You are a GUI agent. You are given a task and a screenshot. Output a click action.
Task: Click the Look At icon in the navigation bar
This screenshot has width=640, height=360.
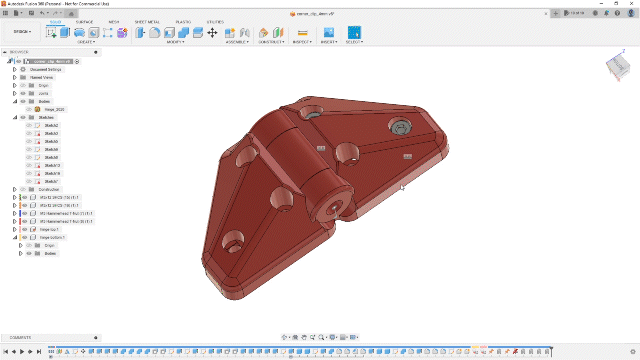(x=296, y=337)
